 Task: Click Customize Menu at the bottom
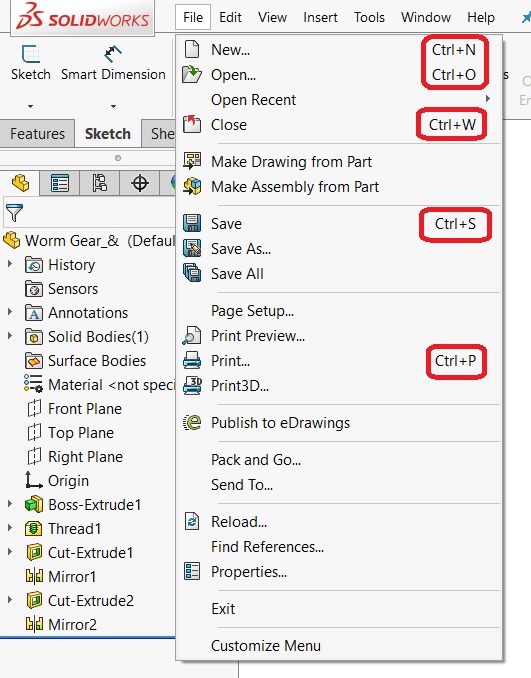[266, 646]
